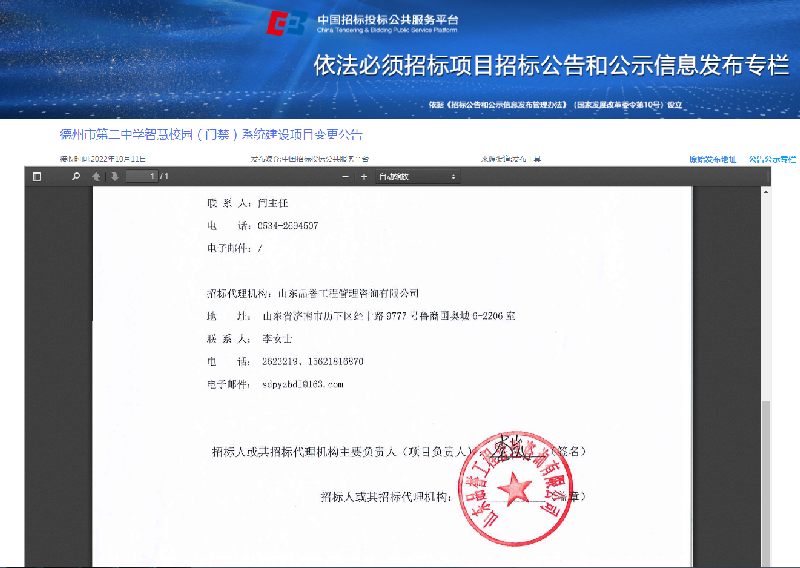
Task: Click the contact name 李女士
Action: tap(277, 339)
